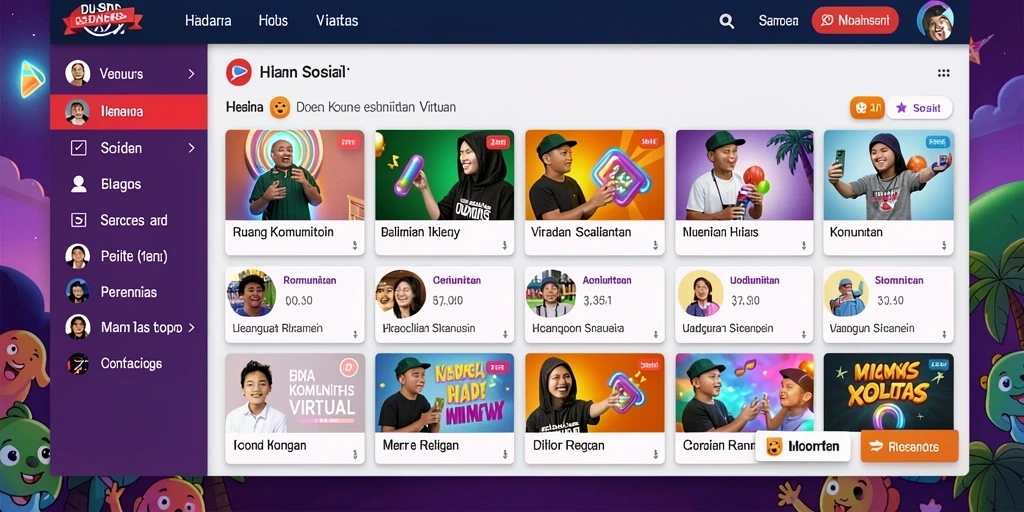The width and height of the screenshot is (1024, 512).
Task: Click the Sosiit star button
Action: coord(919,108)
